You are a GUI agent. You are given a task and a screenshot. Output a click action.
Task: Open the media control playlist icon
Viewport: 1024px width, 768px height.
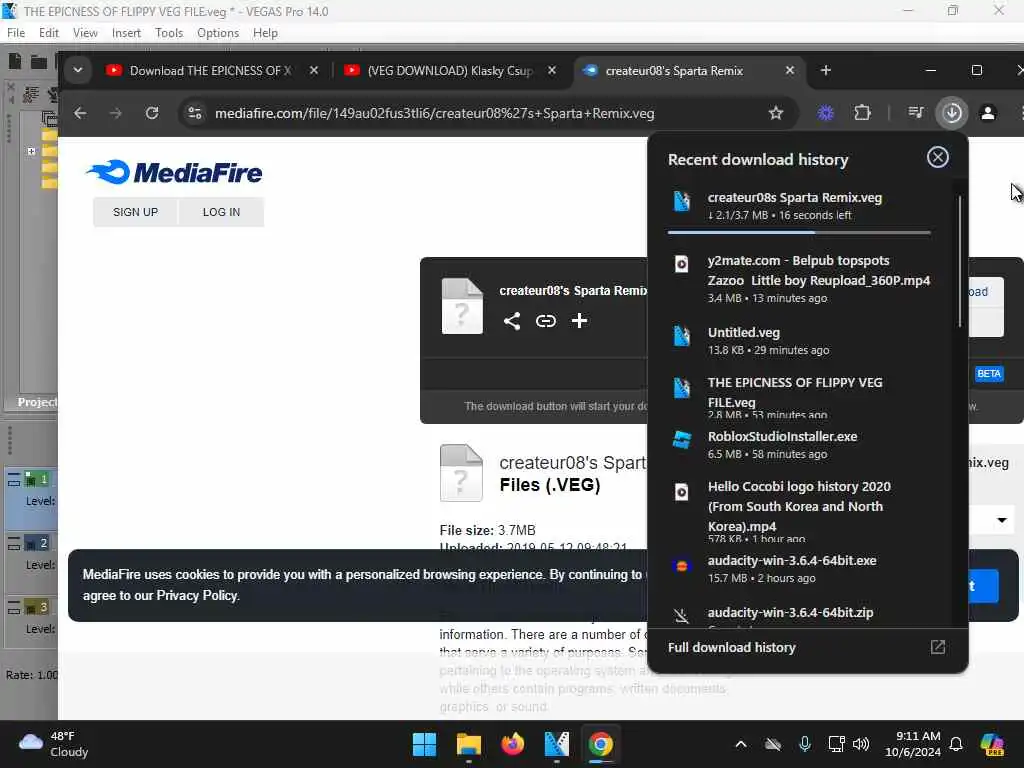916,113
